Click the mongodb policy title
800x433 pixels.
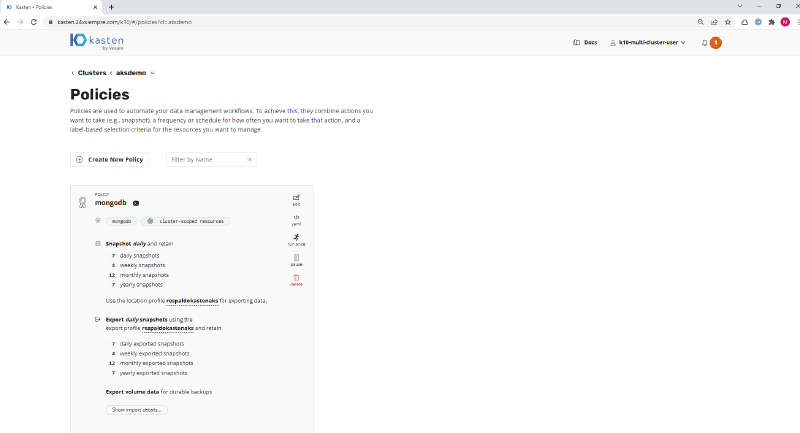click(111, 202)
